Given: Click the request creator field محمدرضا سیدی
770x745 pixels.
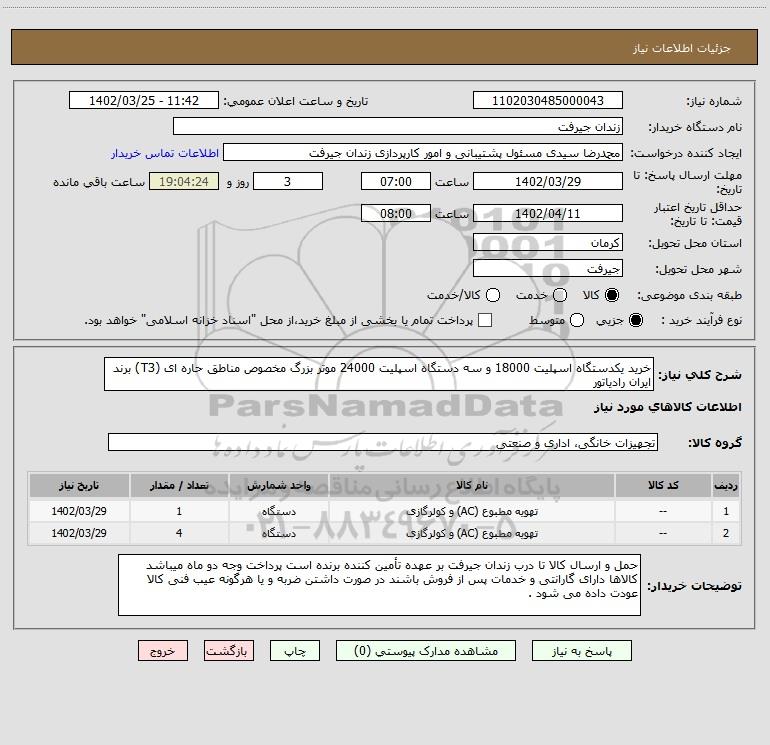Looking at the screenshot, I should (423, 153).
